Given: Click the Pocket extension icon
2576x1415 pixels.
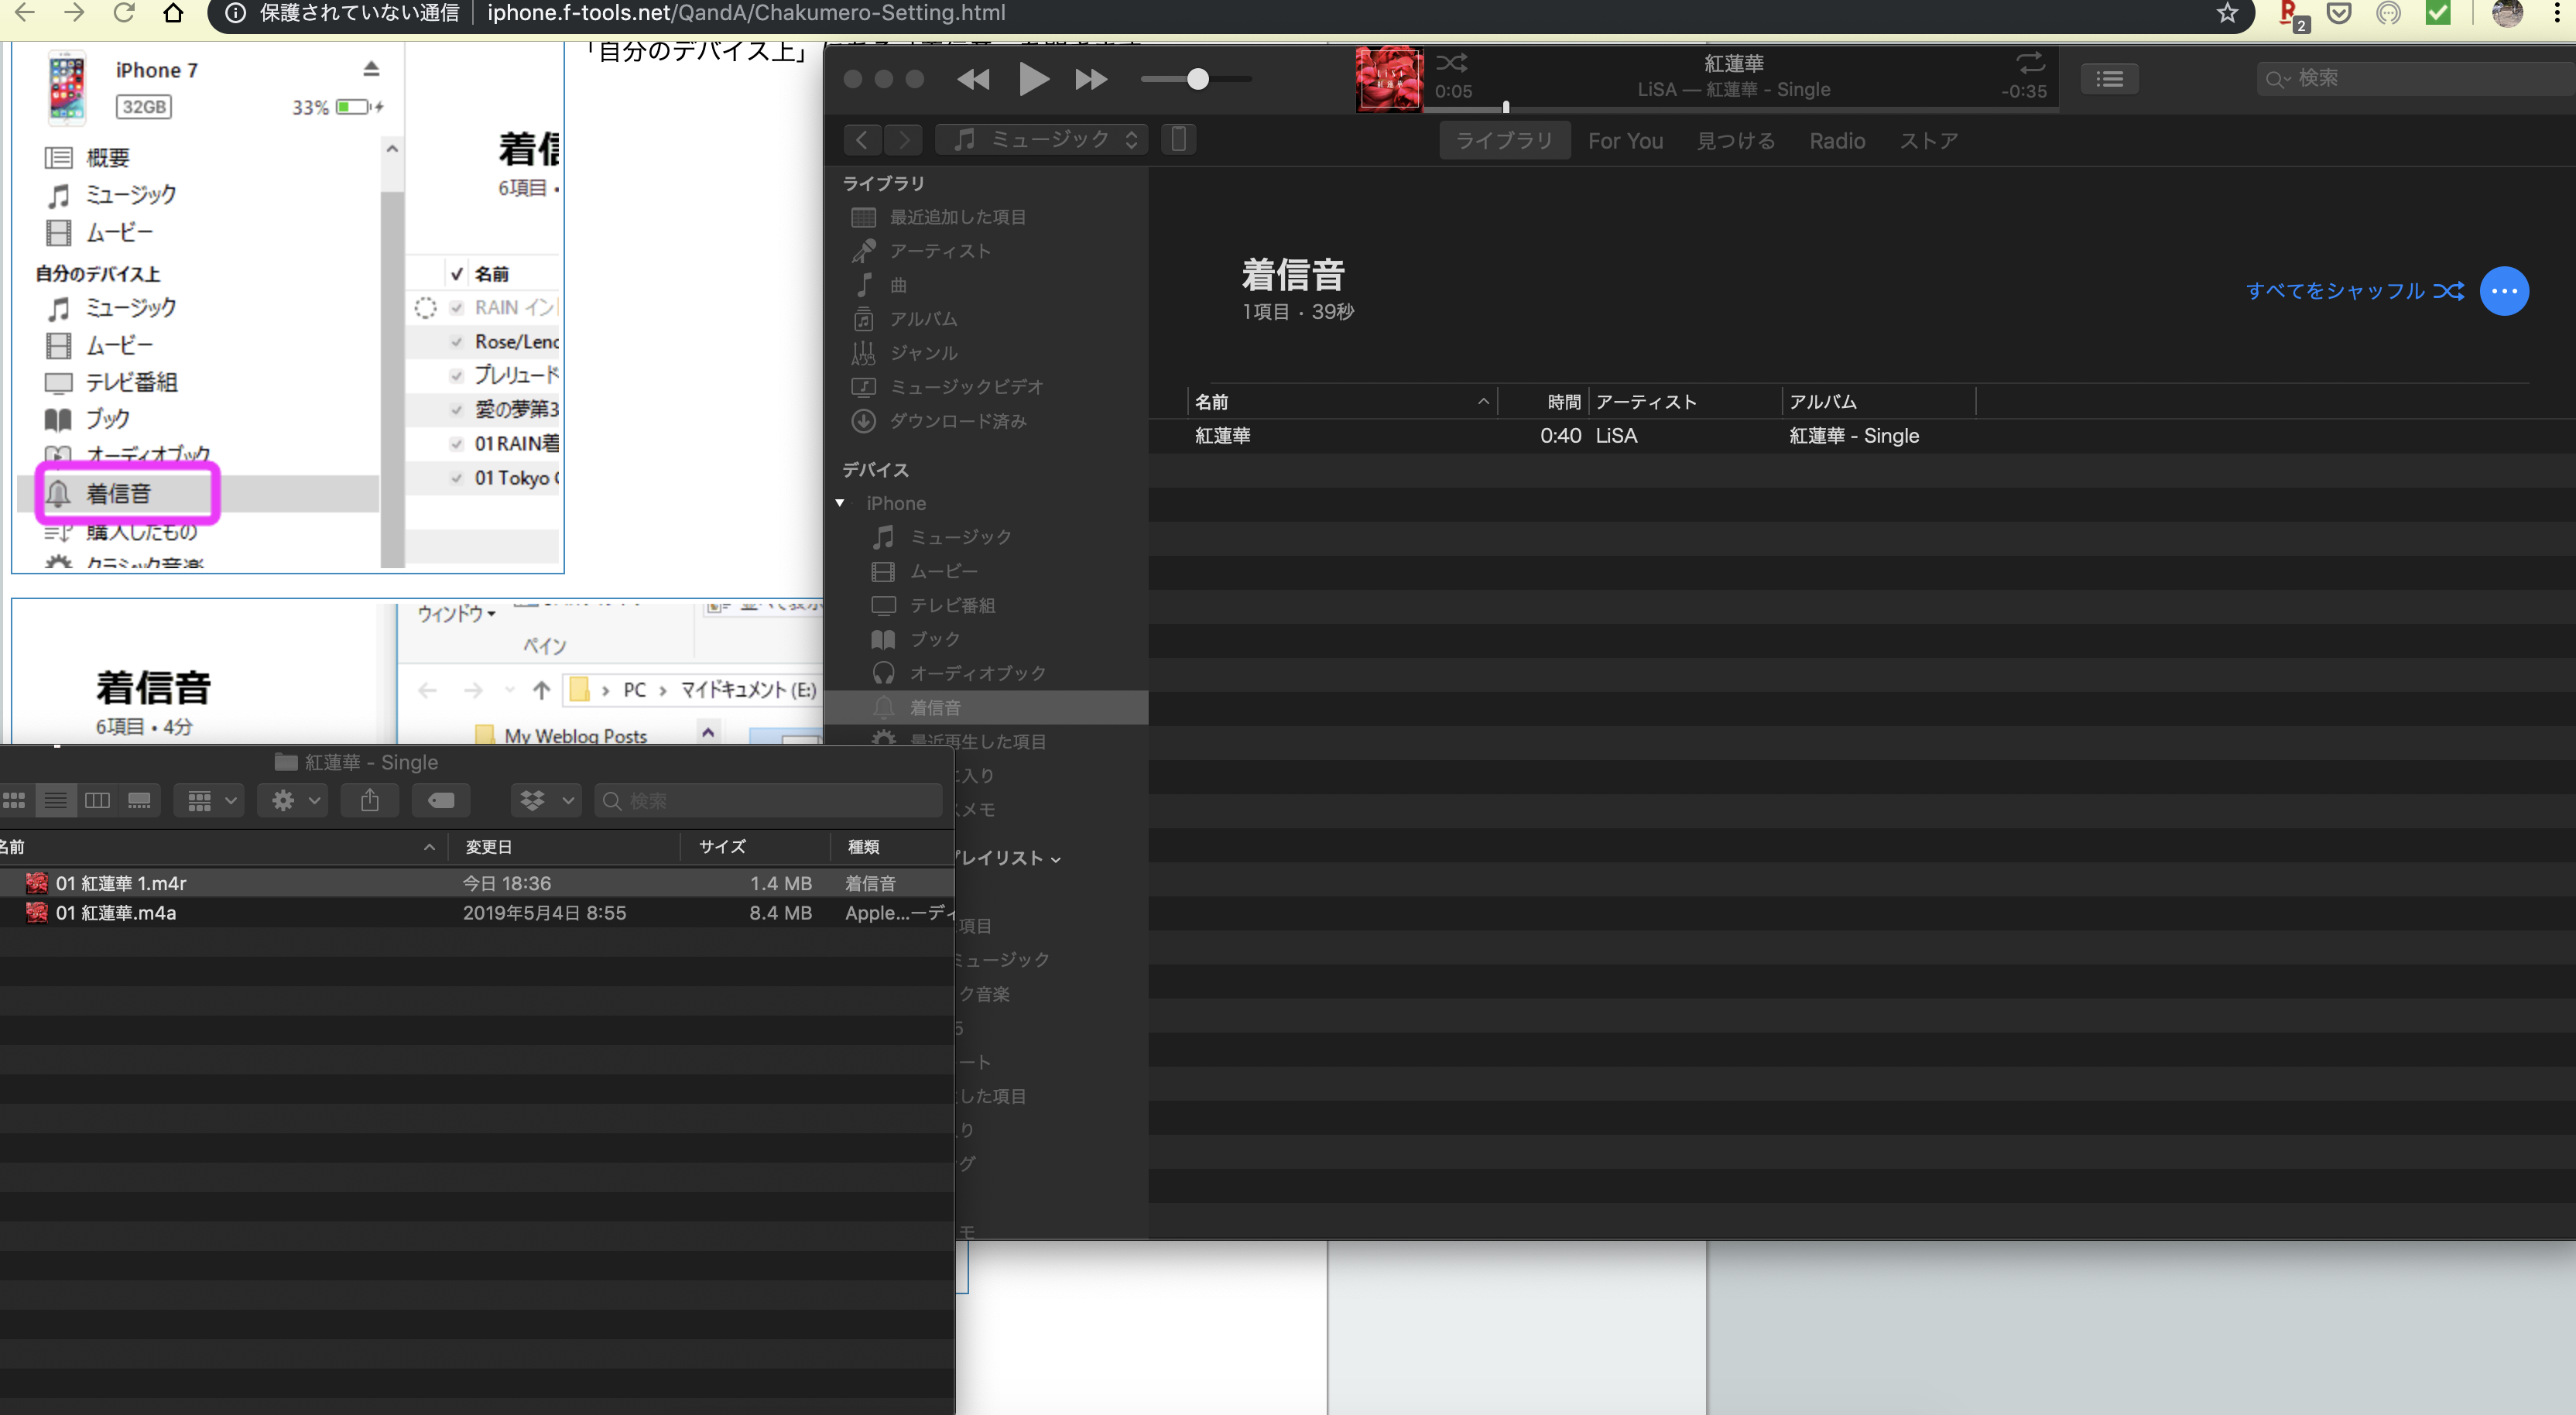Looking at the screenshot, I should point(2339,13).
